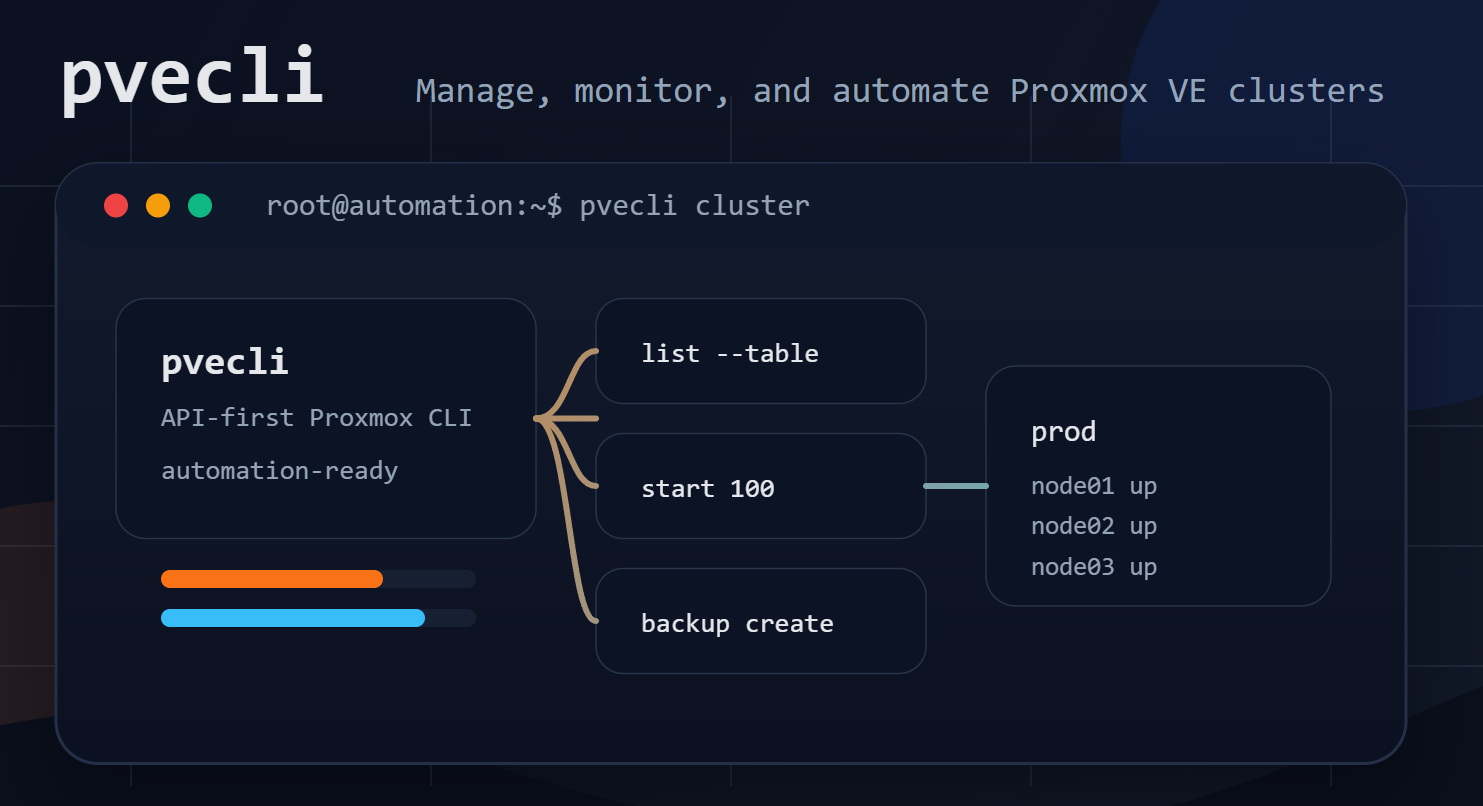Click the blue progress bar
The image size is (1483, 806).
[x=293, y=618]
